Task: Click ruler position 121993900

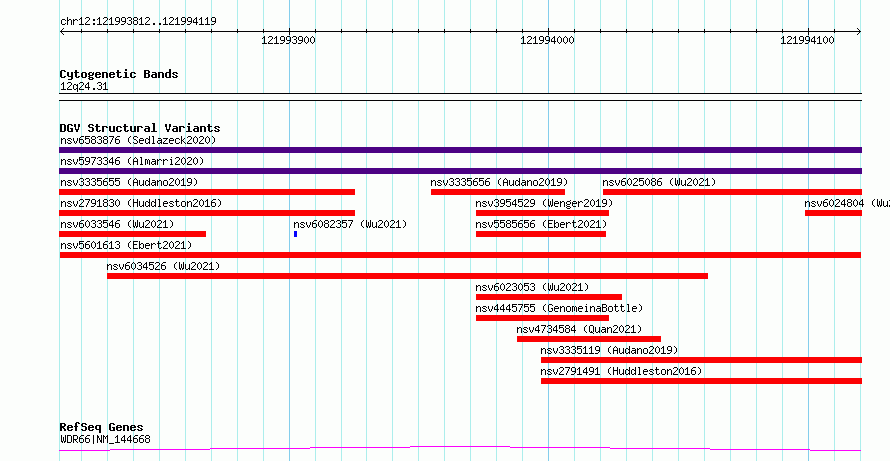Action: (x=288, y=40)
